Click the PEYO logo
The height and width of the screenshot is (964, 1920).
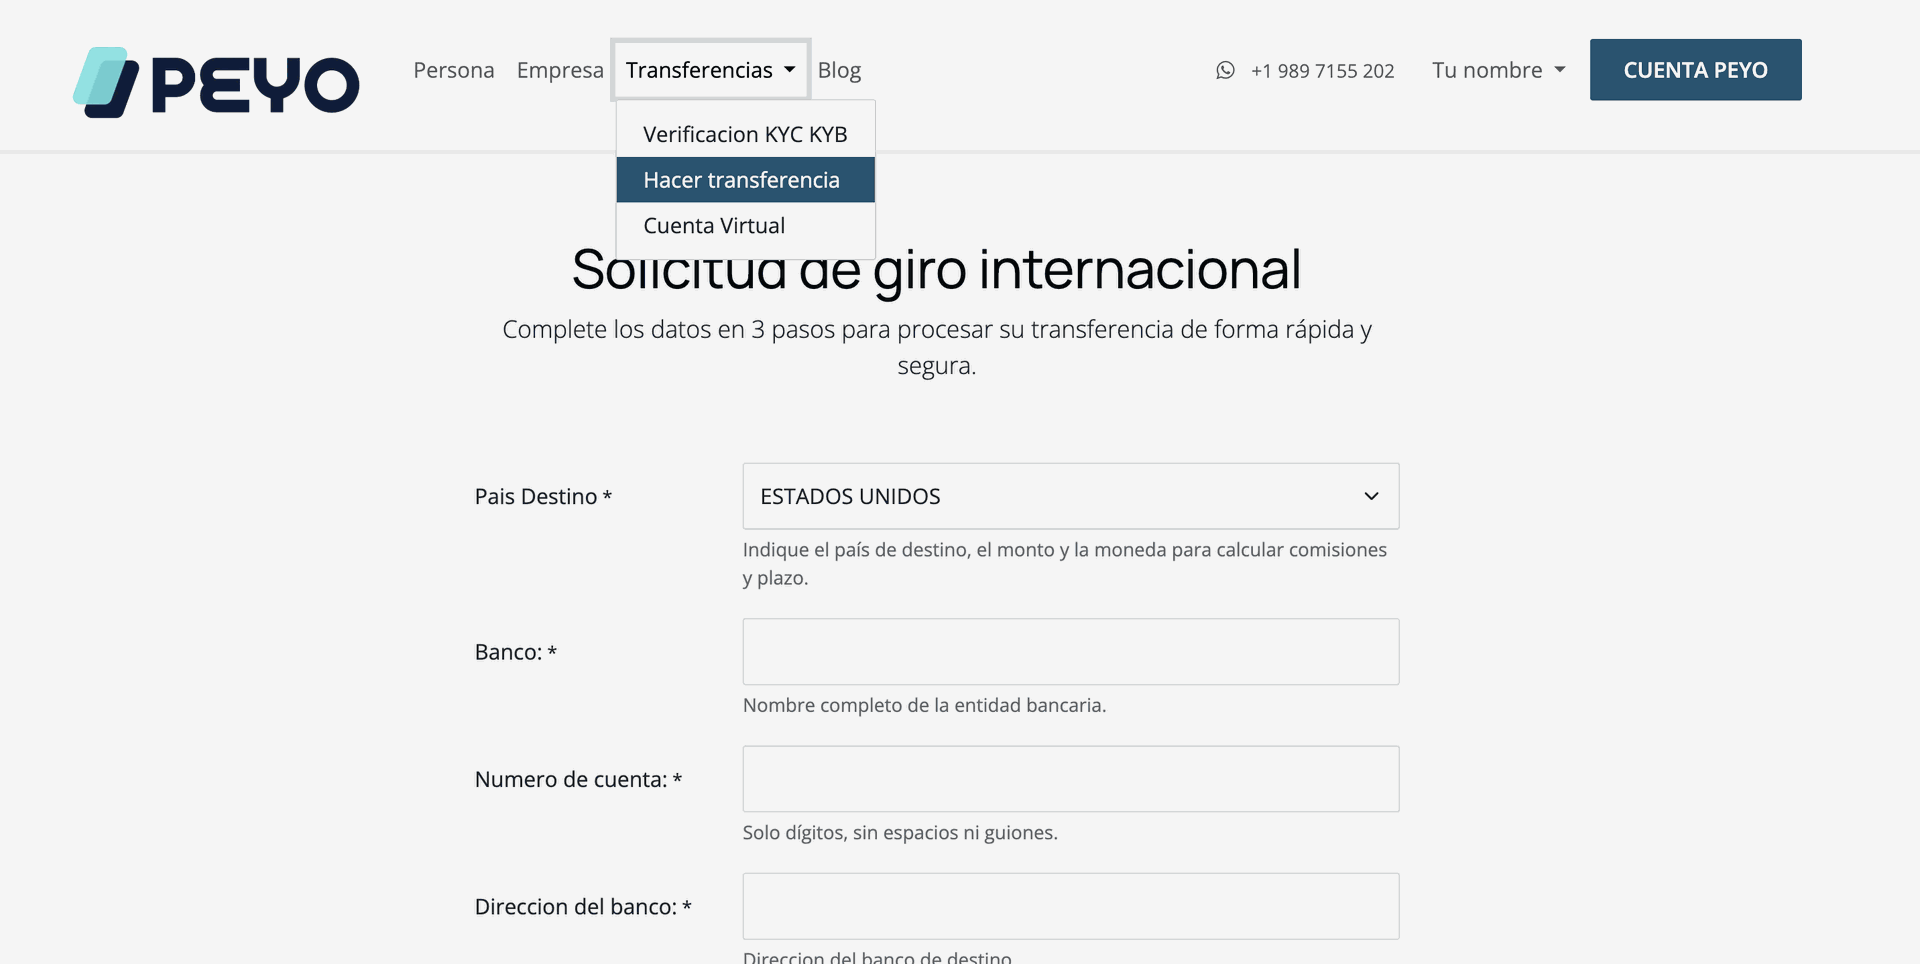tap(216, 82)
